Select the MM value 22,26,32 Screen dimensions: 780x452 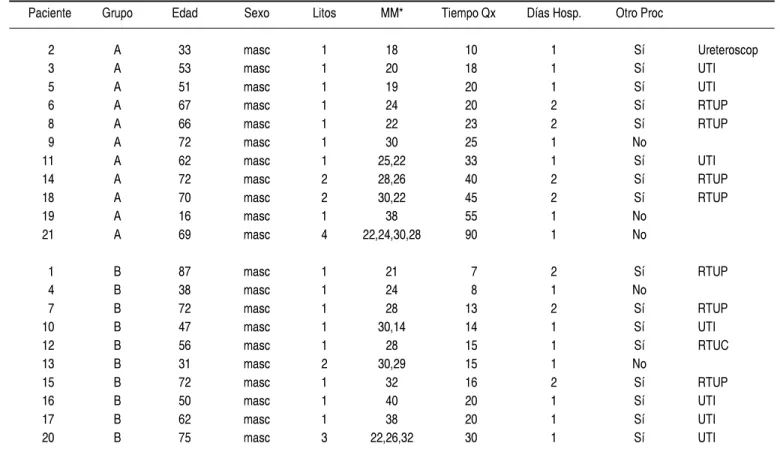[x=391, y=438]
